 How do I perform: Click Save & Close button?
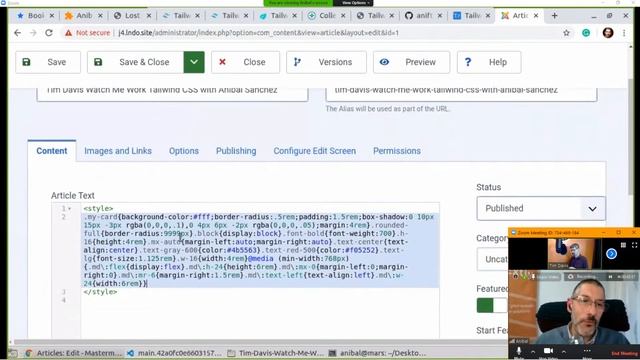pos(135,62)
